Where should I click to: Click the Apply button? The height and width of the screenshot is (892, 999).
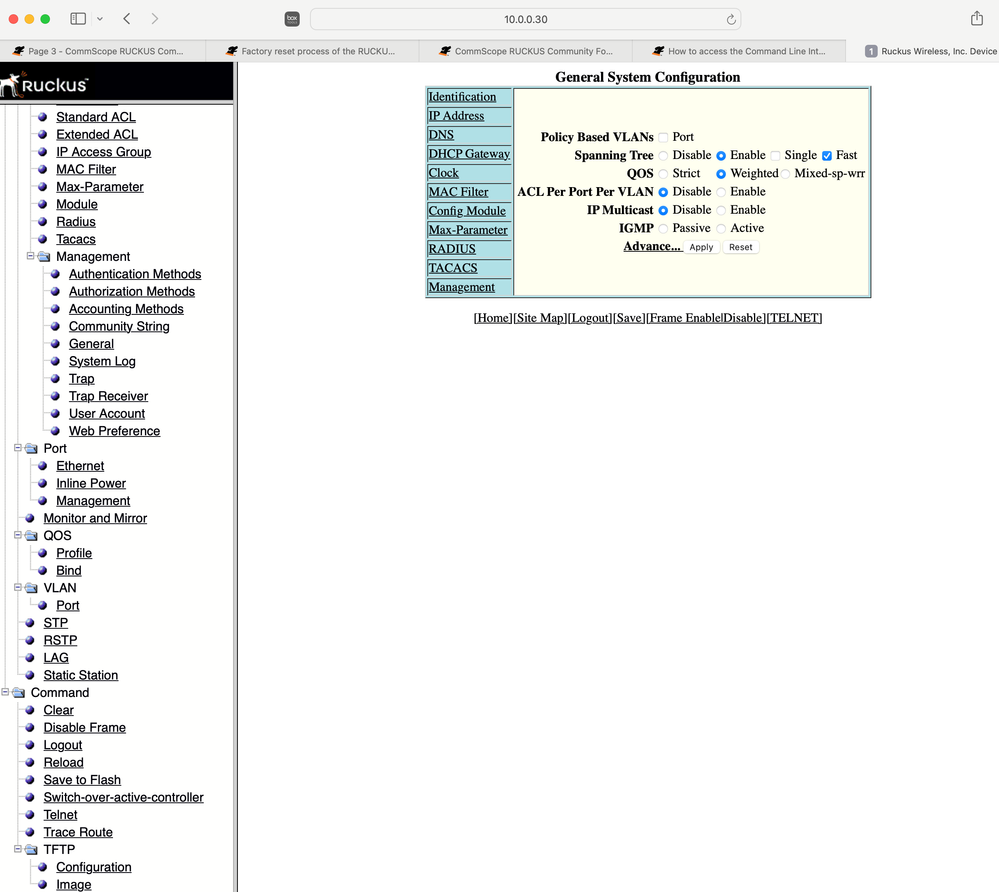click(x=701, y=247)
